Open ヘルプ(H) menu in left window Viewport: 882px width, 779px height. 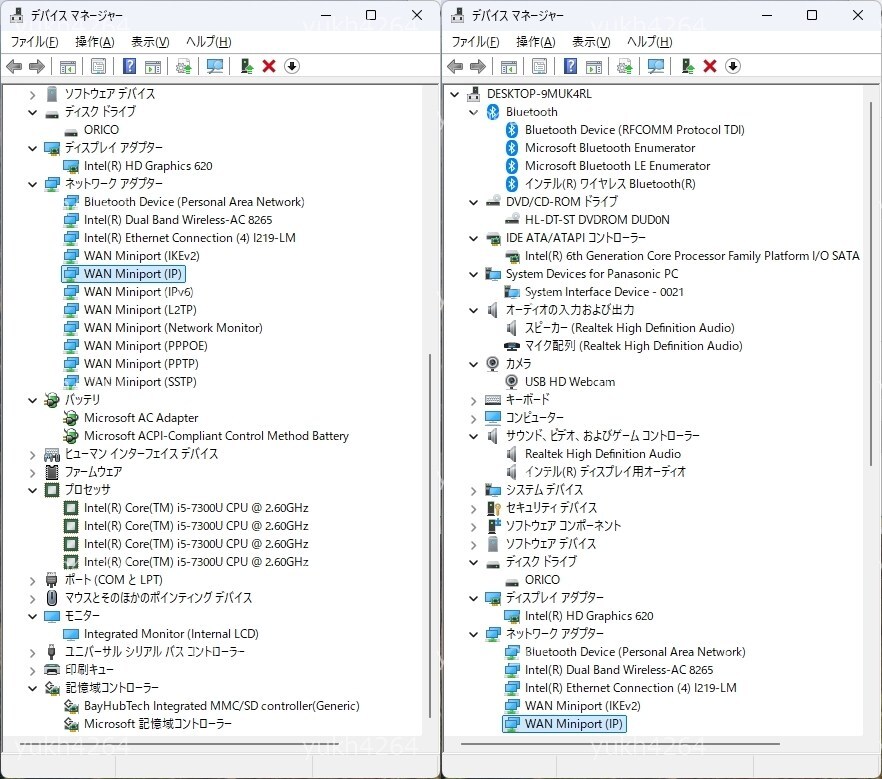(209, 42)
